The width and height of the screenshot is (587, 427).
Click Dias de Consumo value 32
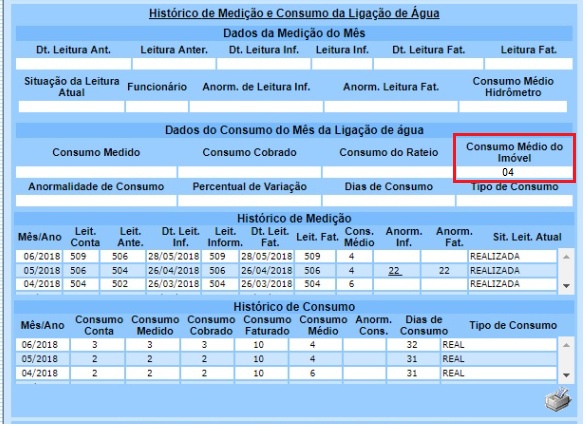(412, 345)
